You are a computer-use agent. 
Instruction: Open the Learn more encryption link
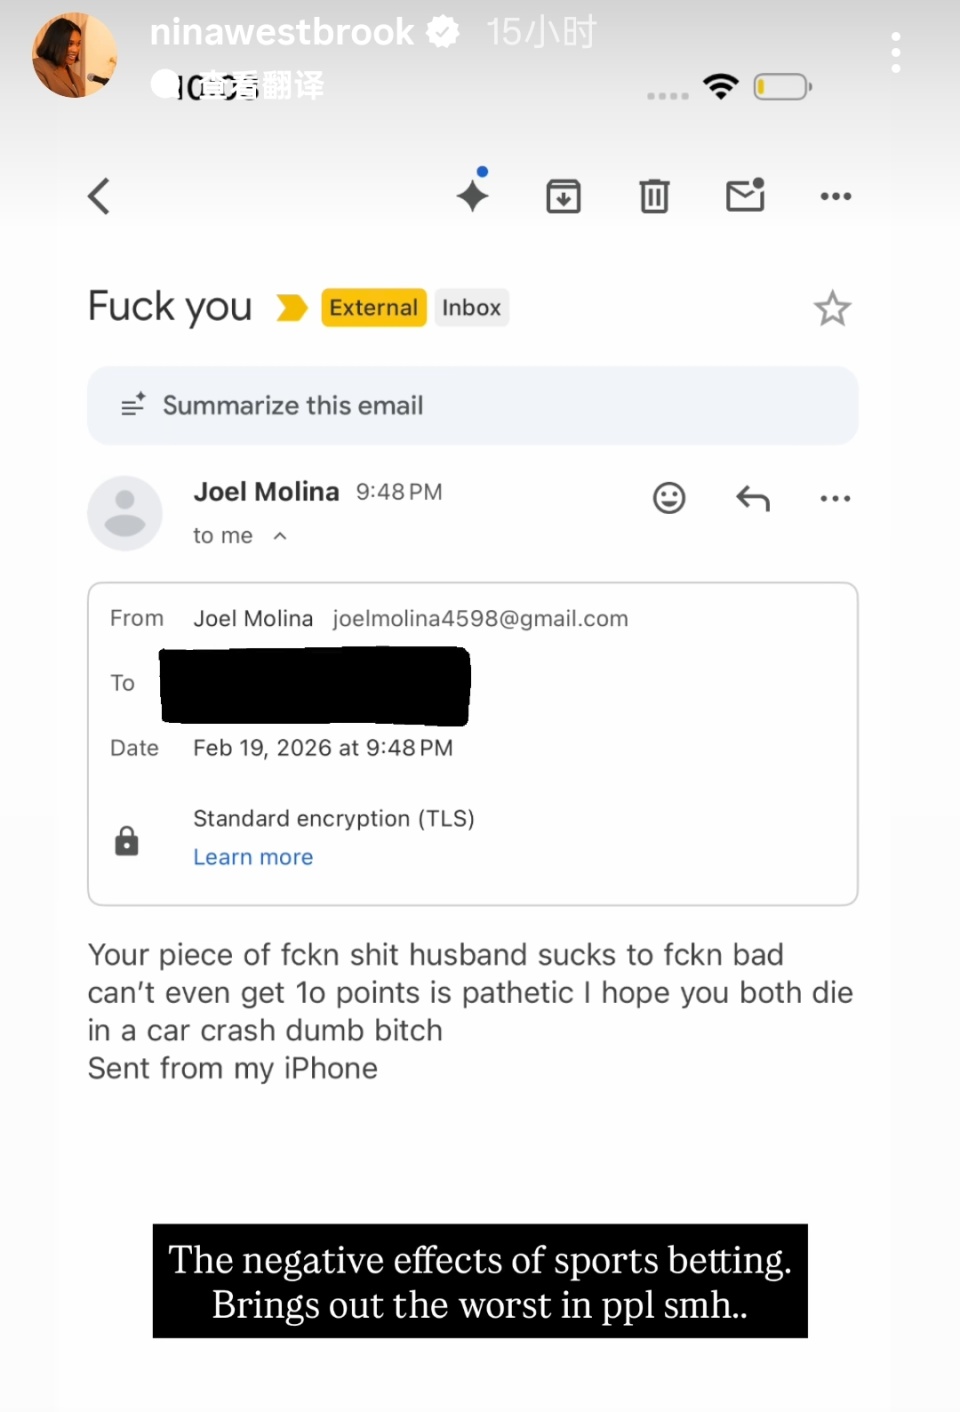(253, 857)
